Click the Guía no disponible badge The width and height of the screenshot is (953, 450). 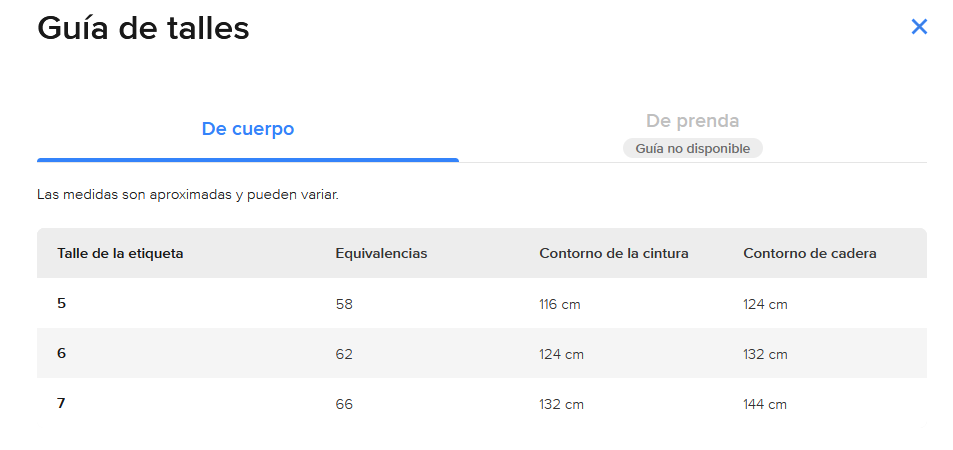(692, 148)
